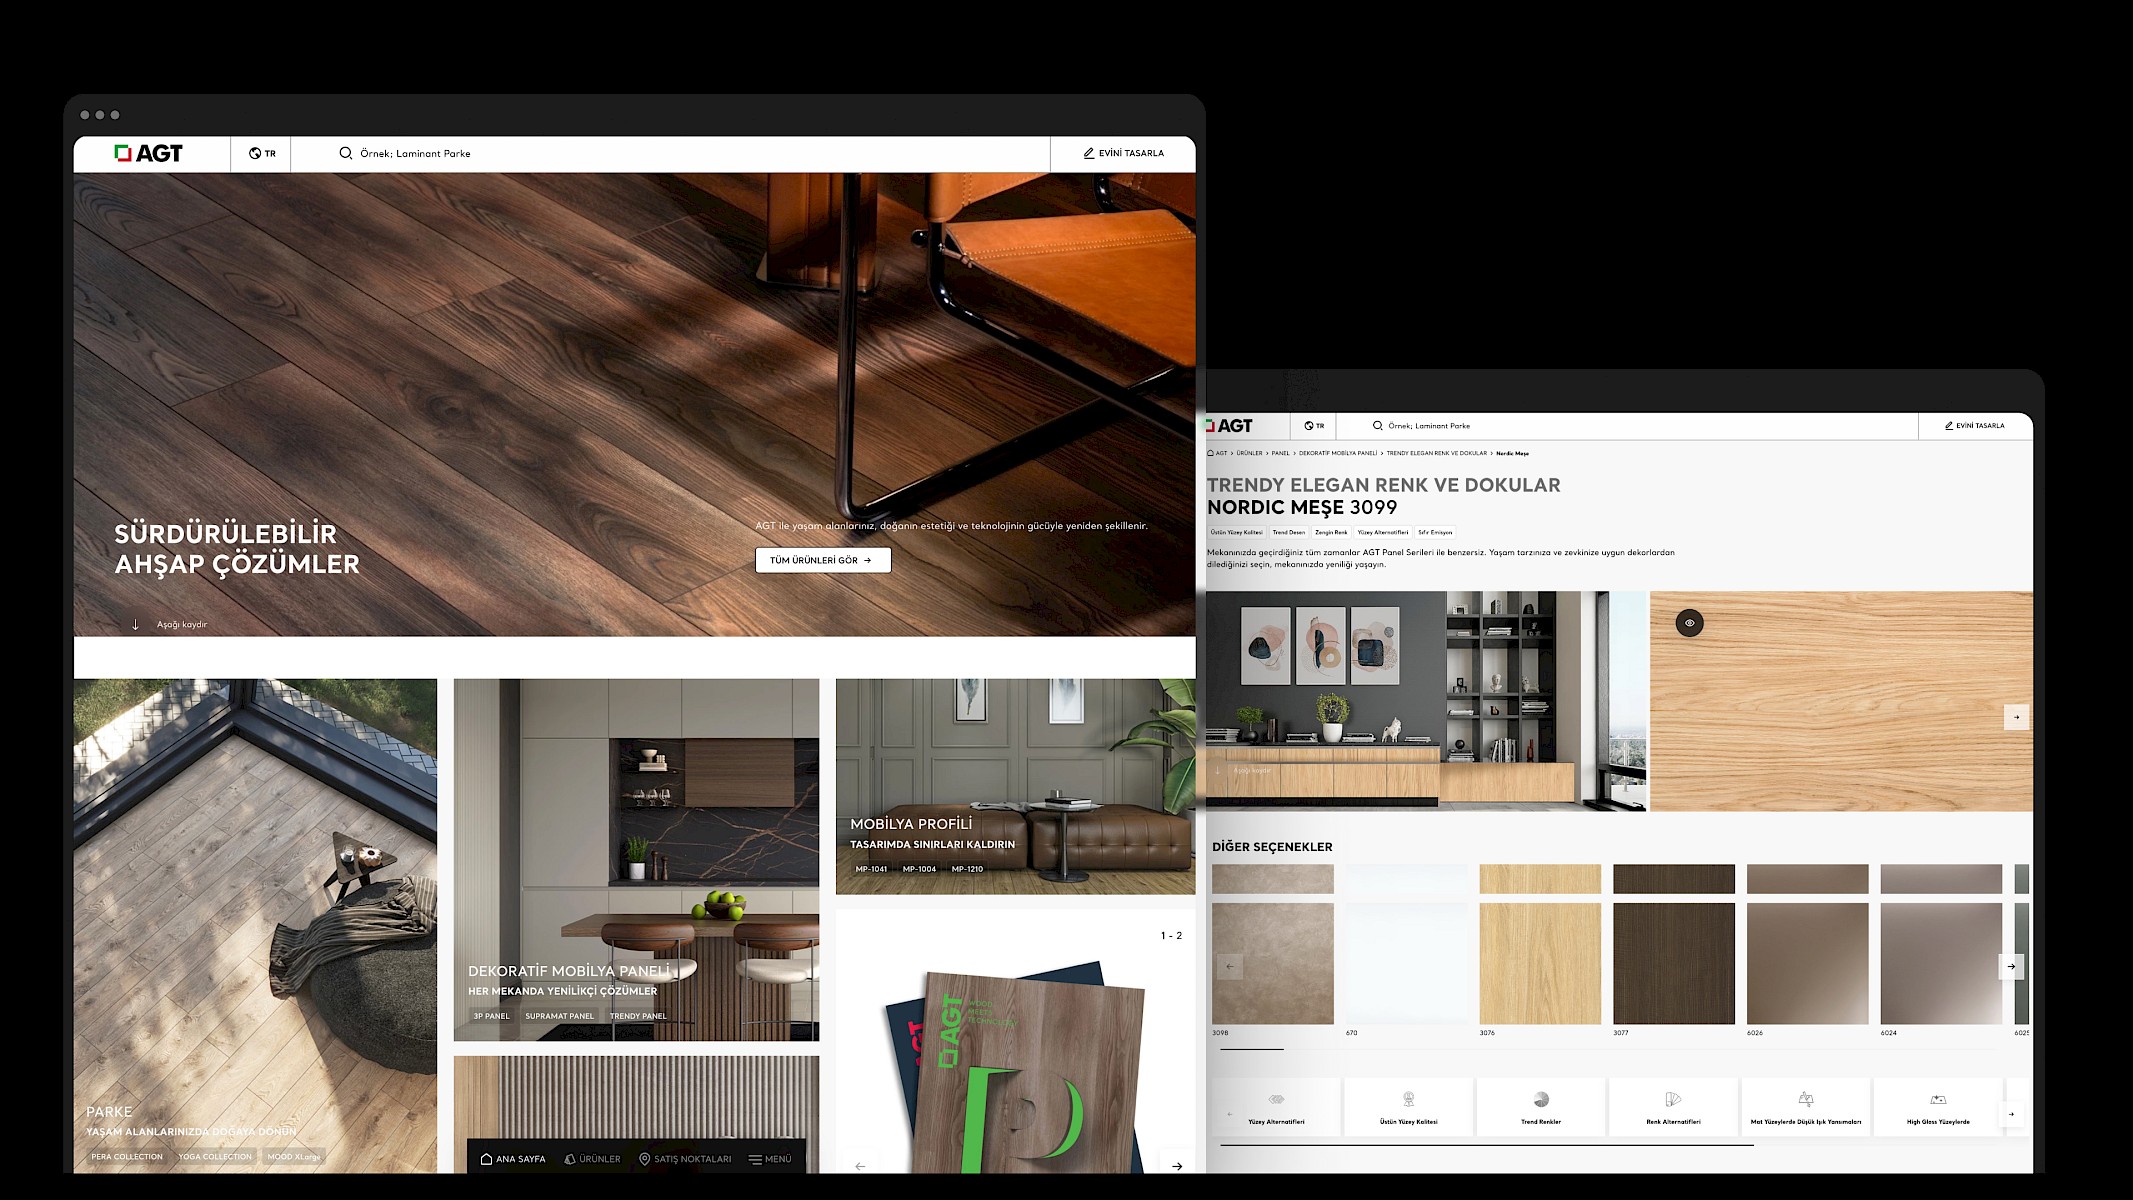2133x1200 pixels.
Task: Click the Renk Alternatifleri fan swatch card
Action: click(1673, 1107)
